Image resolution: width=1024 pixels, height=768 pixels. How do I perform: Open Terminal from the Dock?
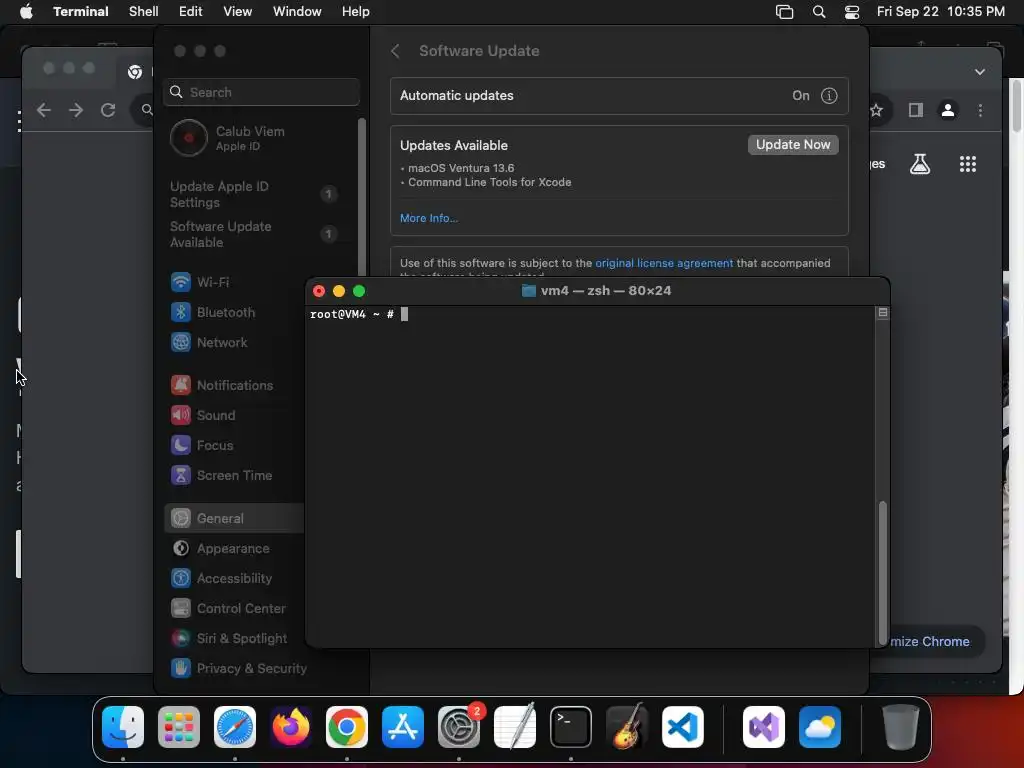coord(571,727)
